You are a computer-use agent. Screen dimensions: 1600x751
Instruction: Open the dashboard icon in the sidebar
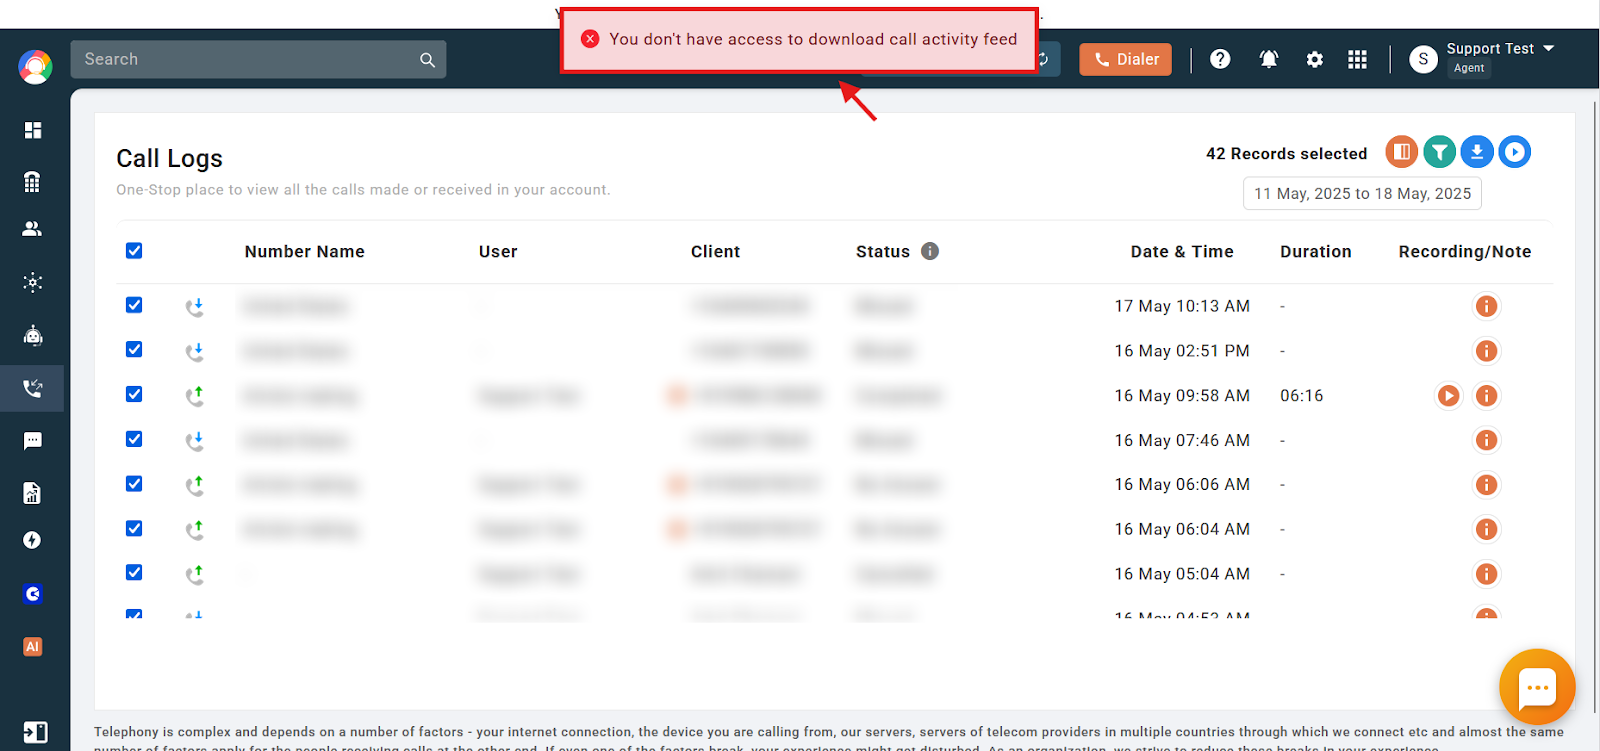pos(33,130)
